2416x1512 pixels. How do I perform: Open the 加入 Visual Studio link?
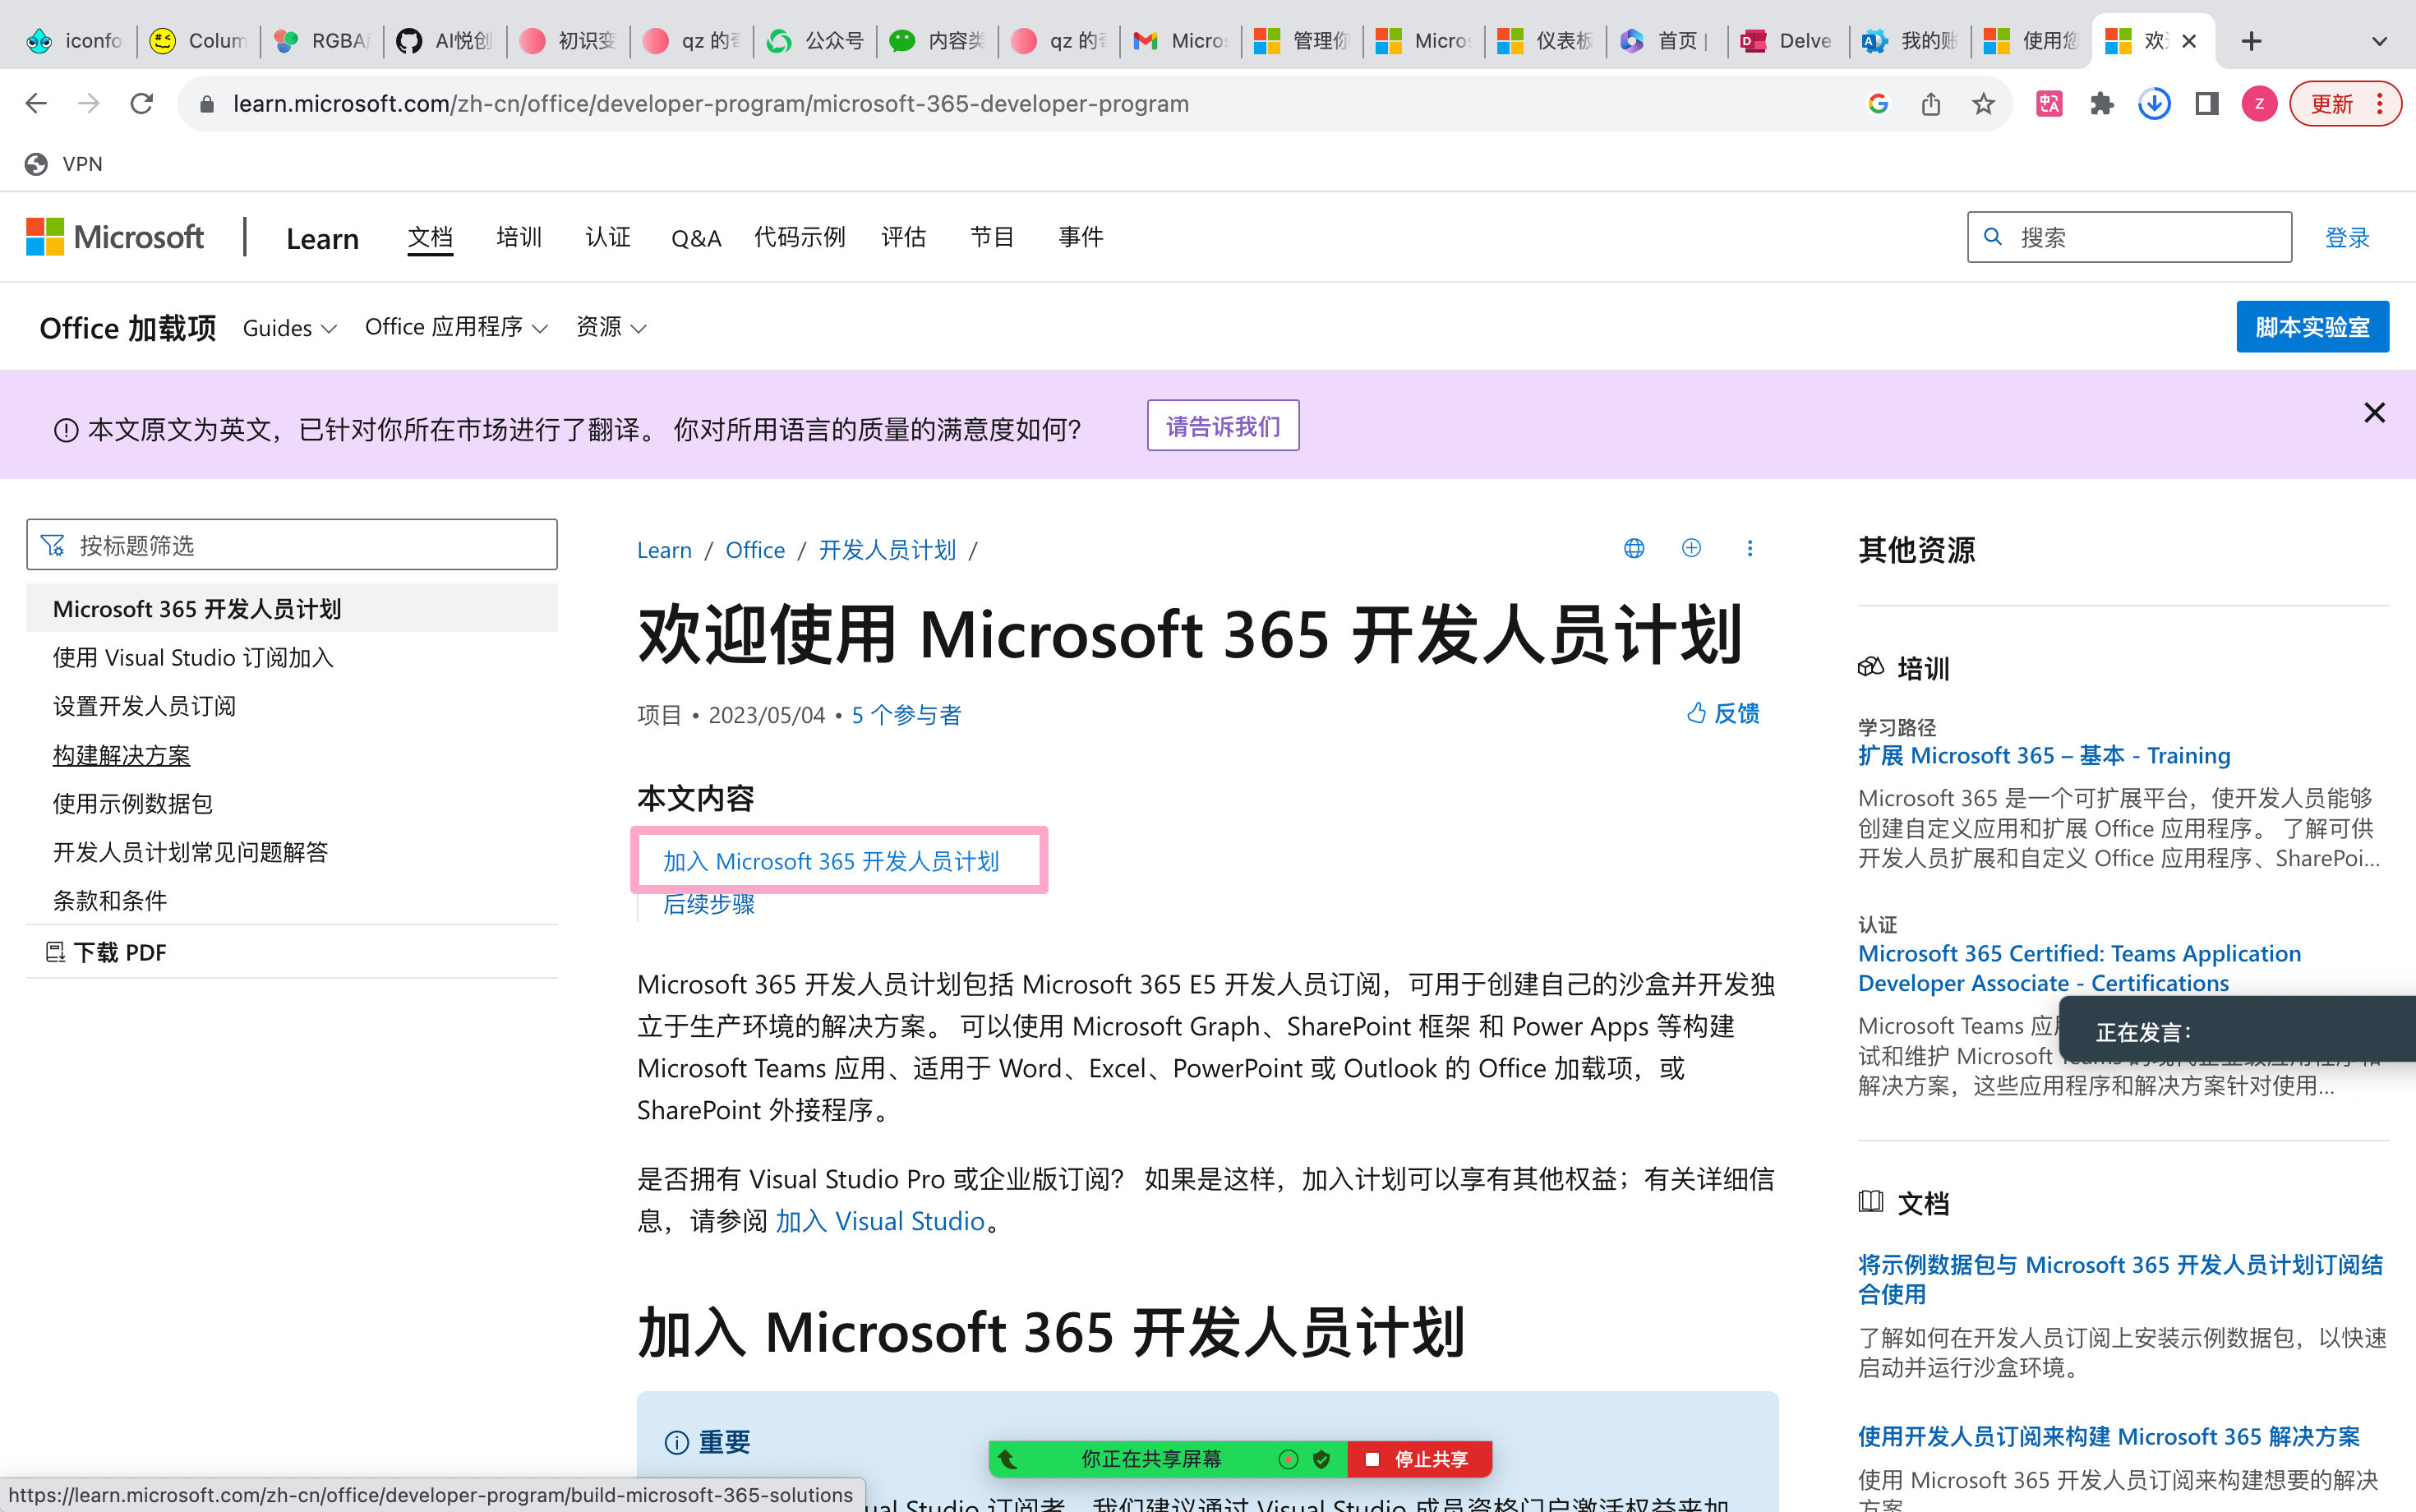[880, 1221]
